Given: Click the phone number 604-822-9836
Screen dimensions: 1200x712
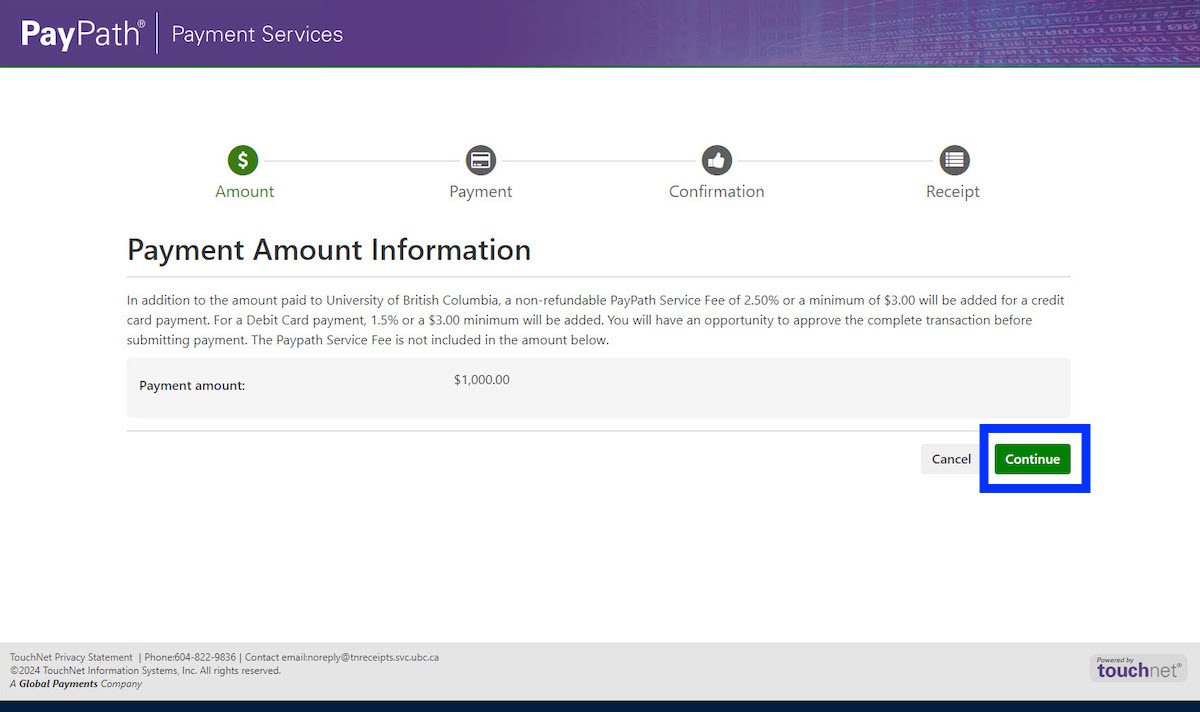Looking at the screenshot, I should coord(204,657).
